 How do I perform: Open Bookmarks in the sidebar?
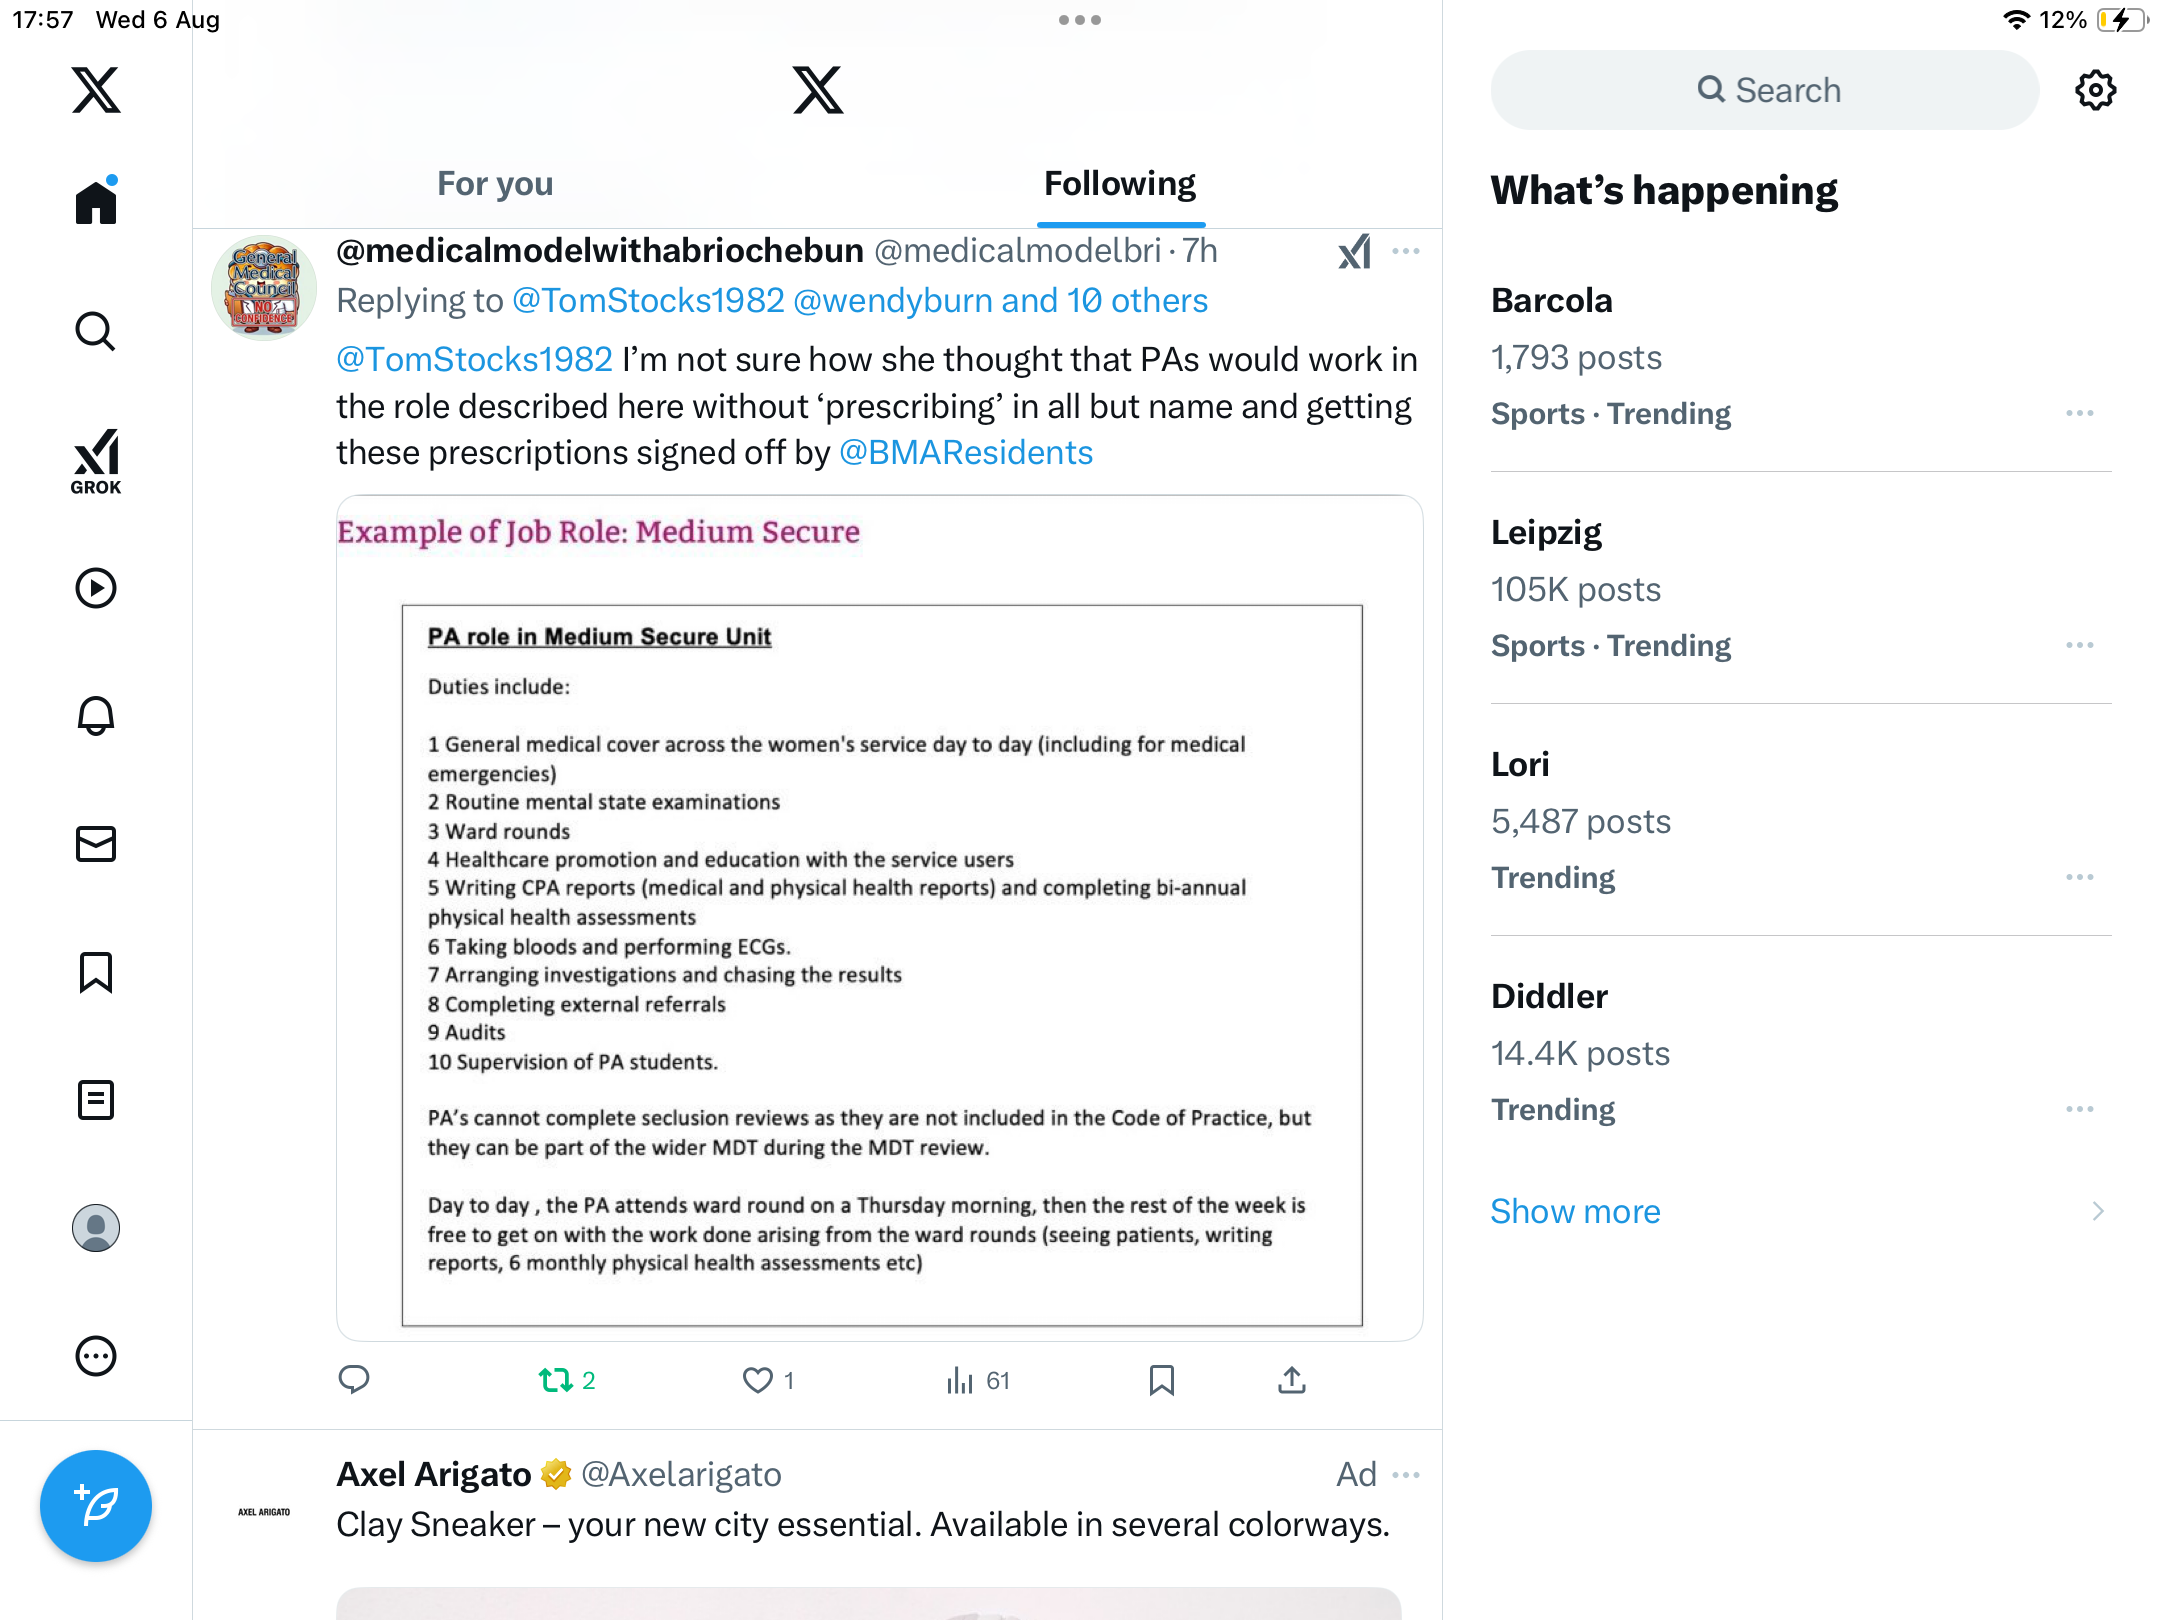96,972
